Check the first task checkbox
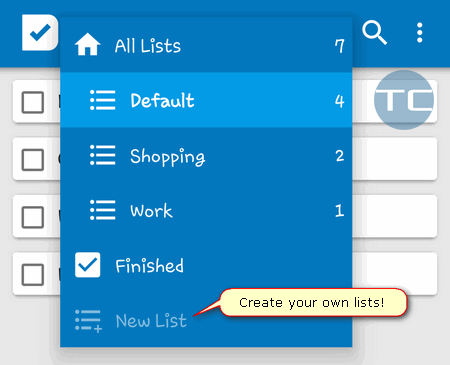 point(33,102)
